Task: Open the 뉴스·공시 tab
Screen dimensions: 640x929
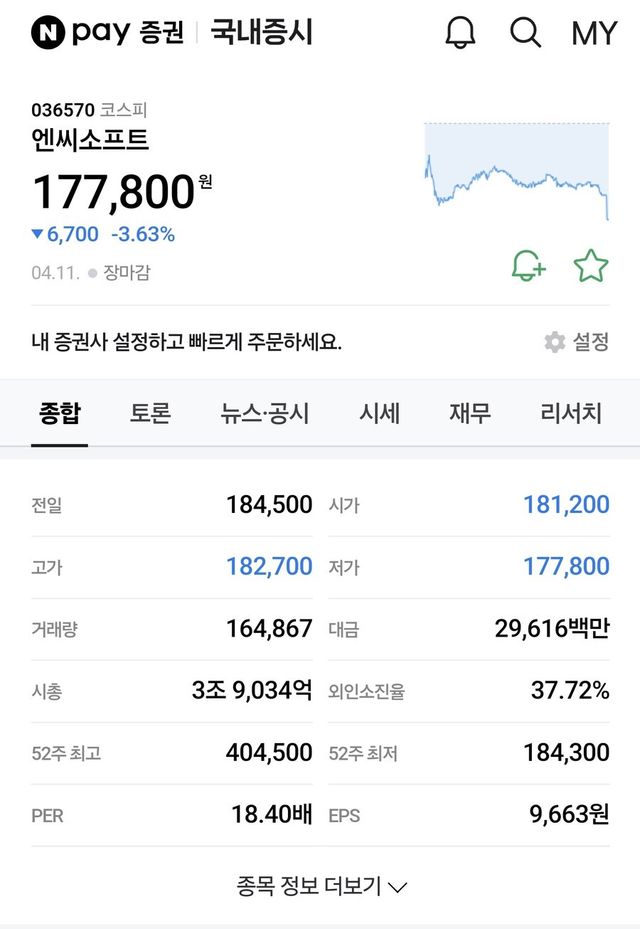Action: coord(265,413)
